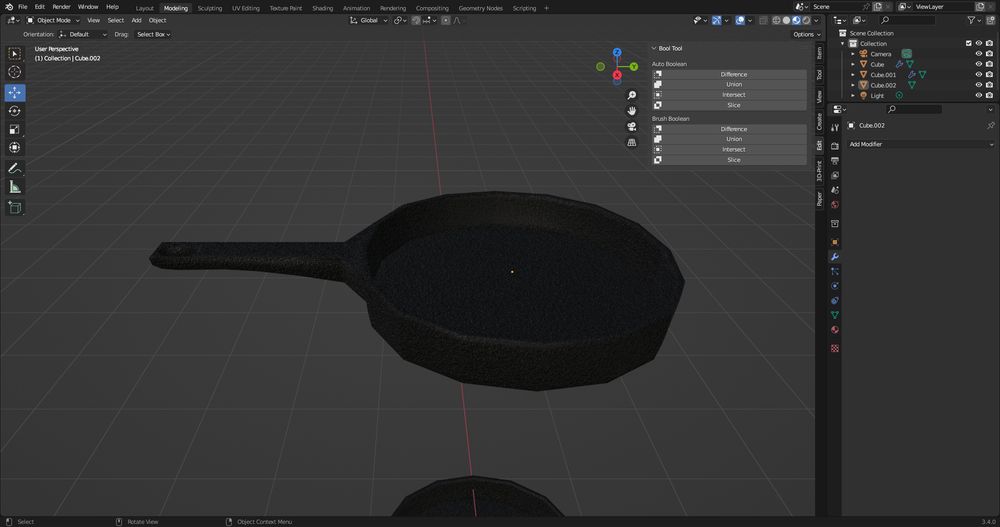Click the Blender logo menu icon

tap(8, 7)
